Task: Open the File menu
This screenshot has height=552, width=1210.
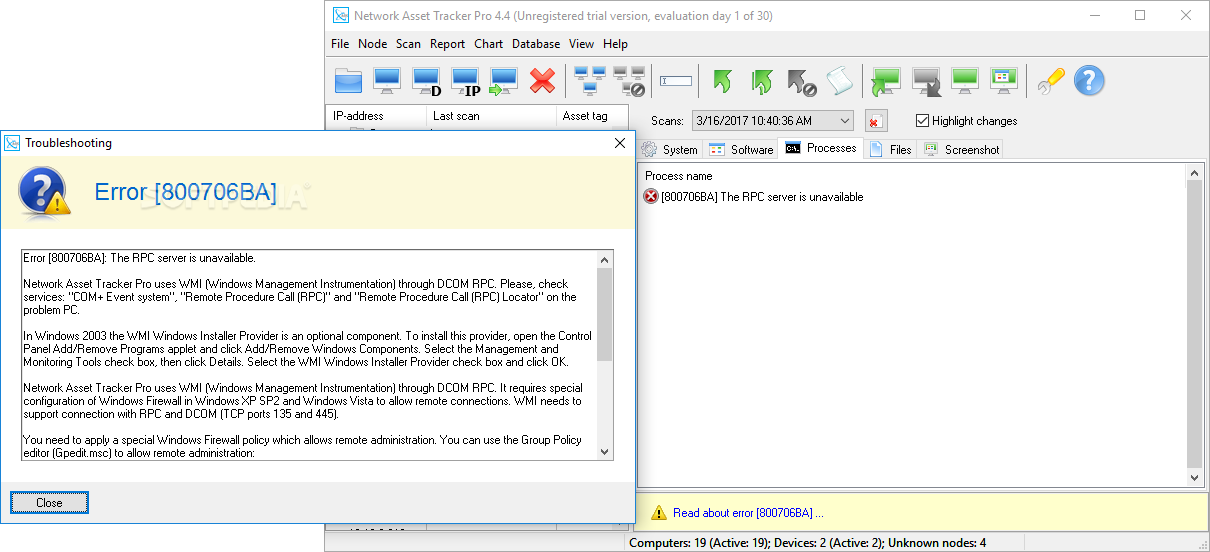Action: click(x=340, y=44)
